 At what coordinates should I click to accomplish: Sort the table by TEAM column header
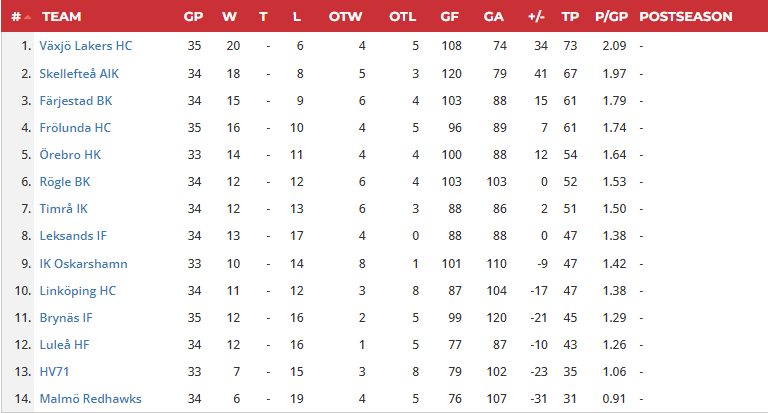click(x=62, y=17)
